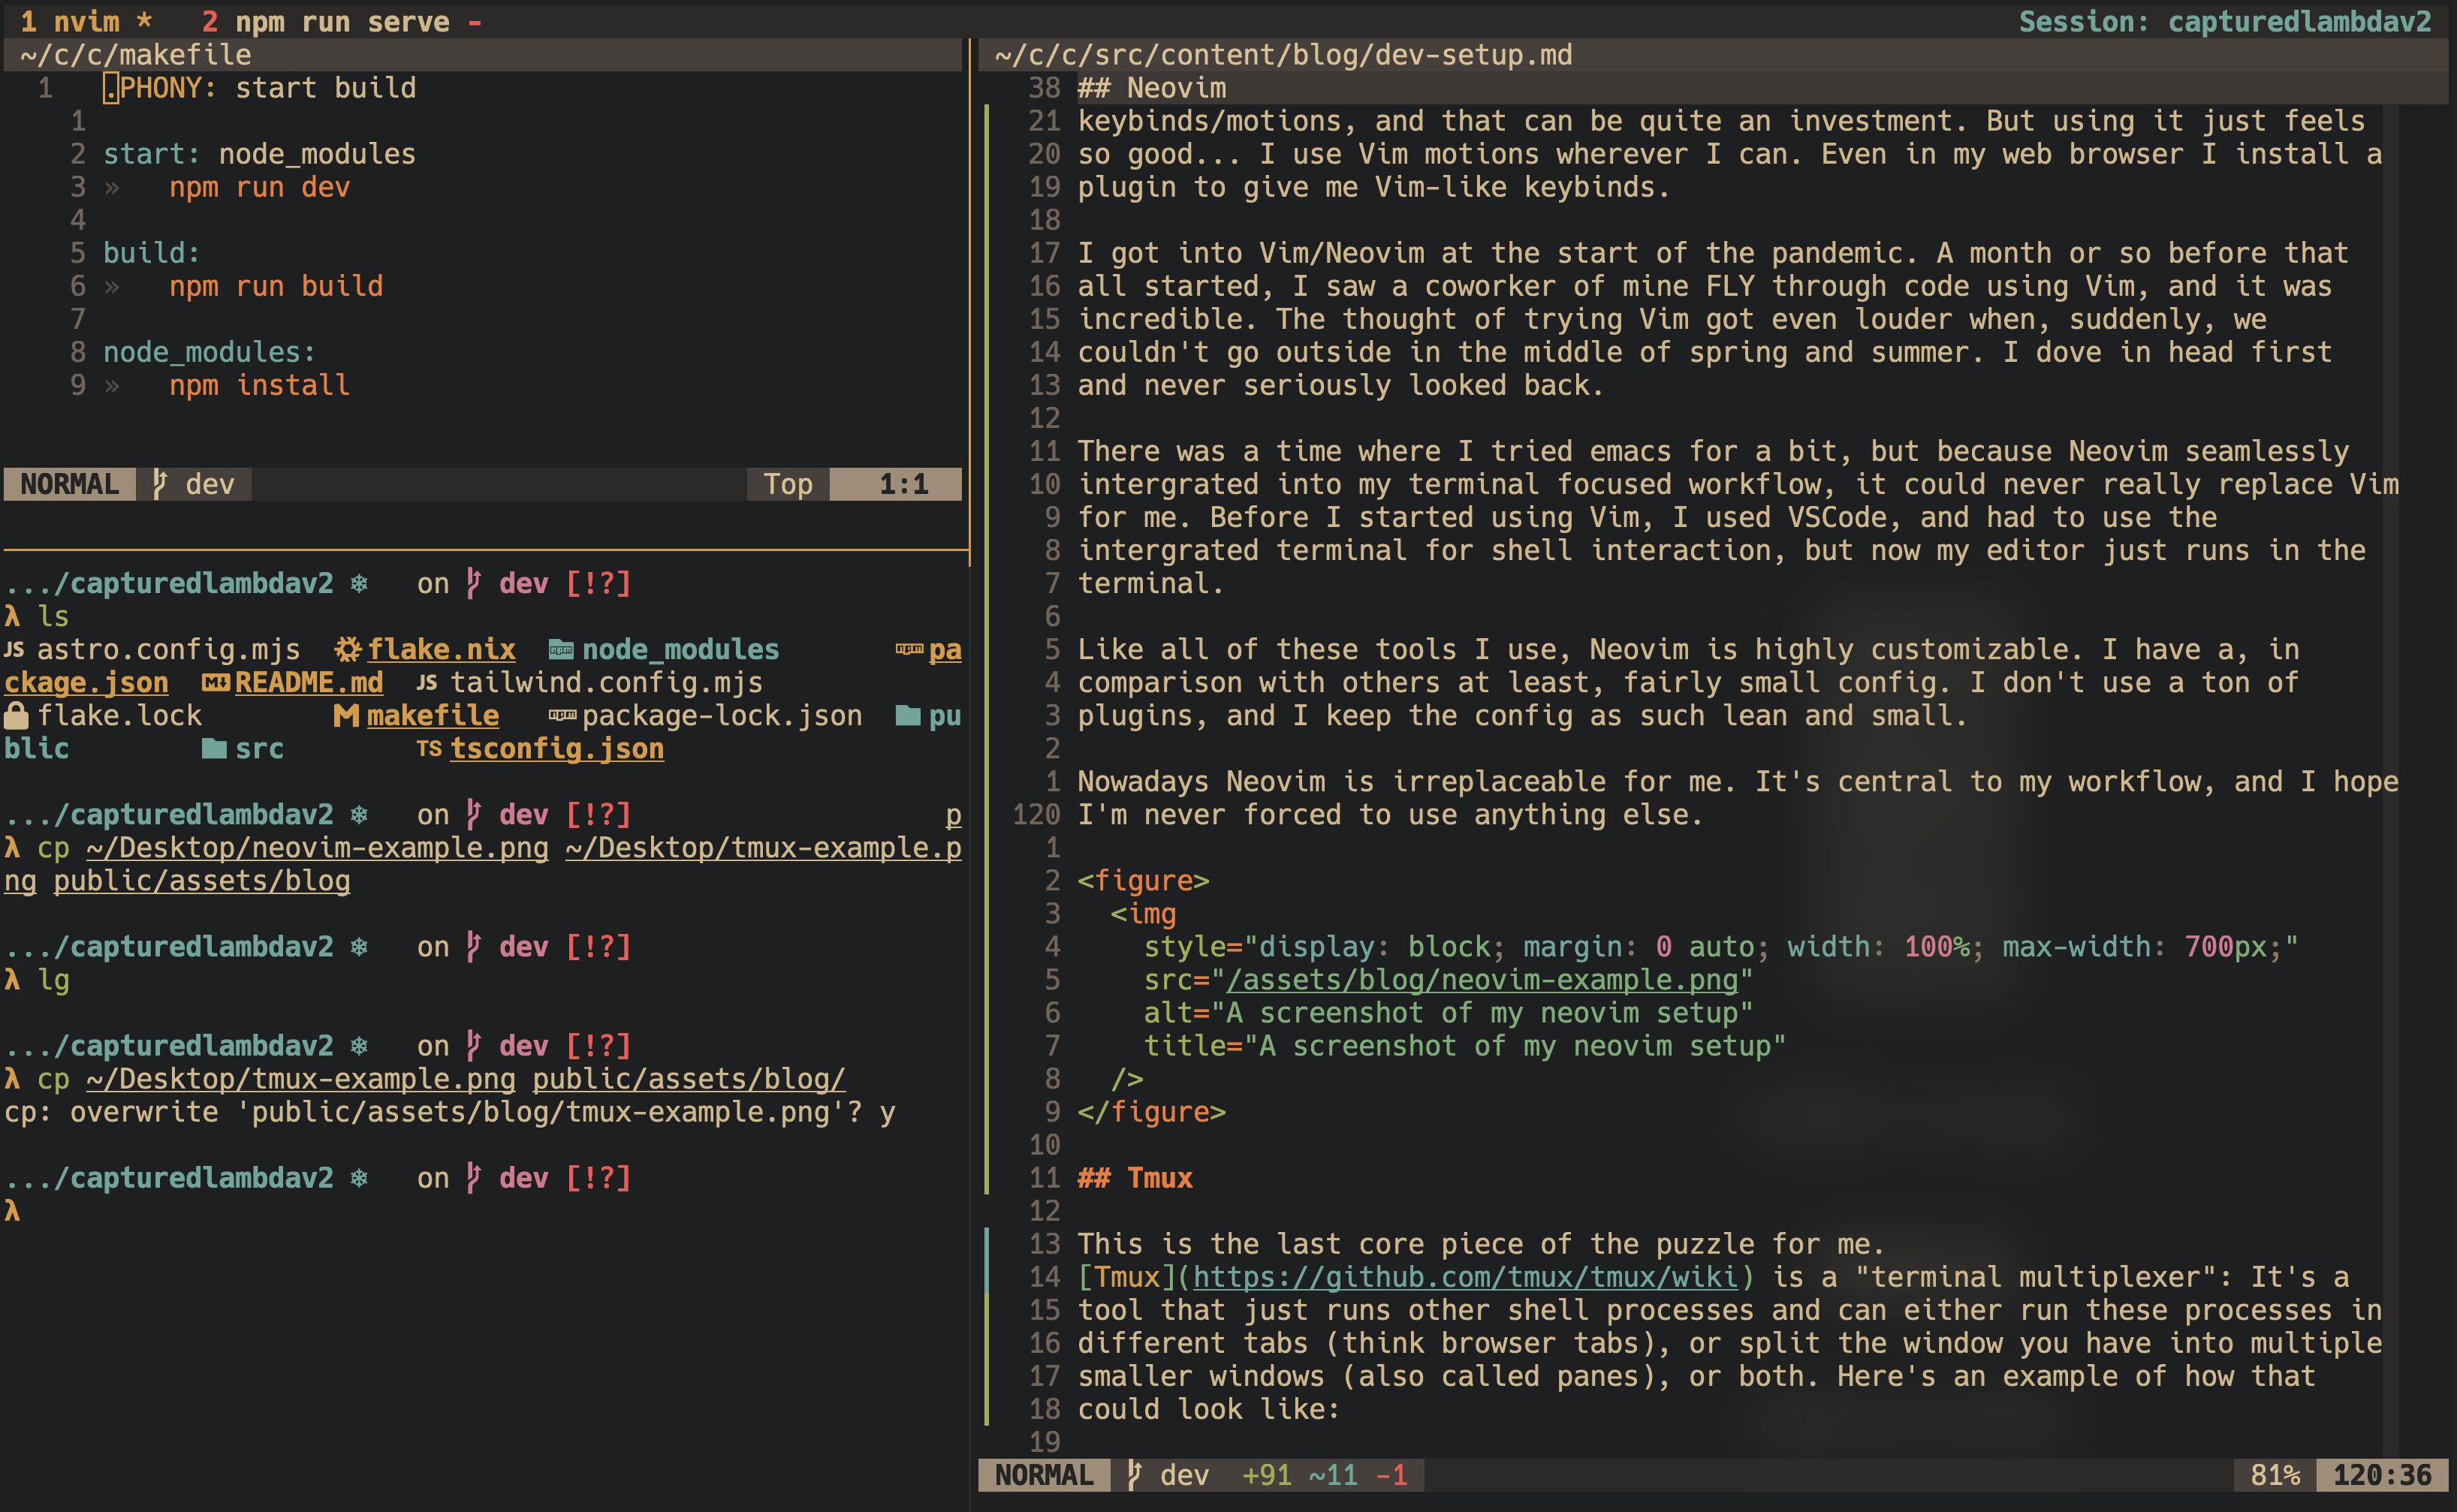Click the Top indicator in the statusline

788,484
